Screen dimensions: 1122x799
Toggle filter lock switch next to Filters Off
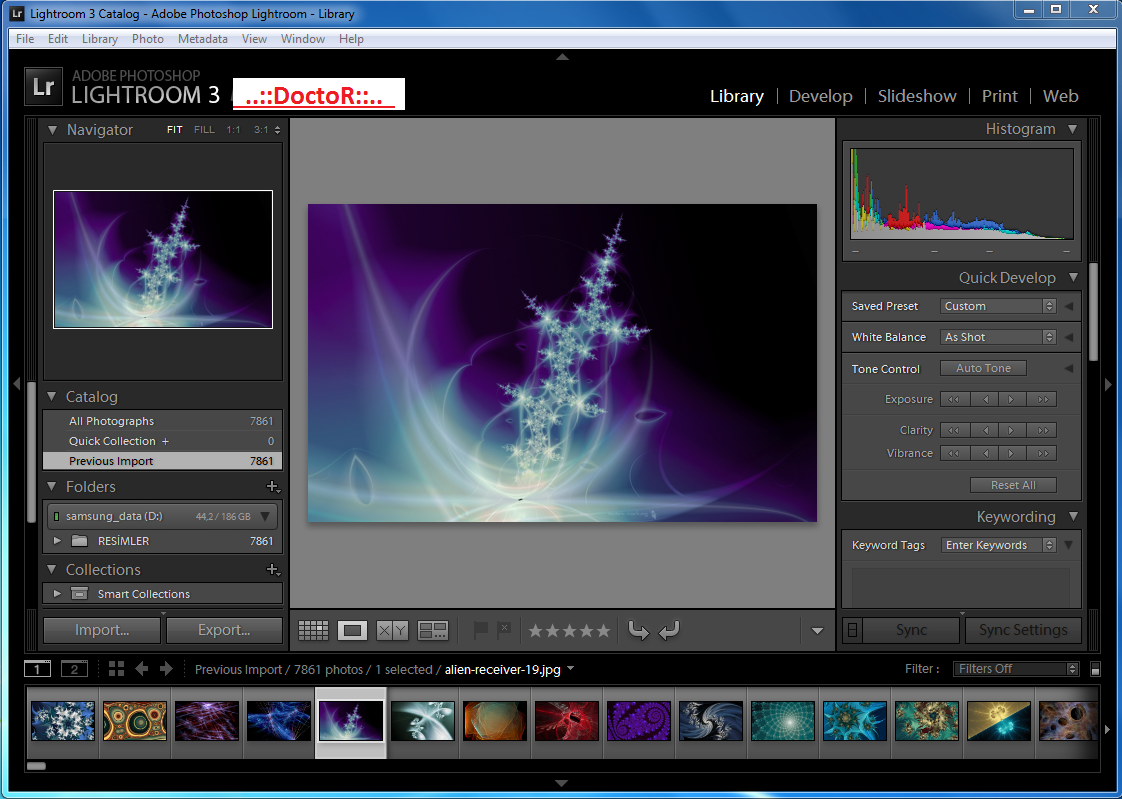click(1095, 669)
